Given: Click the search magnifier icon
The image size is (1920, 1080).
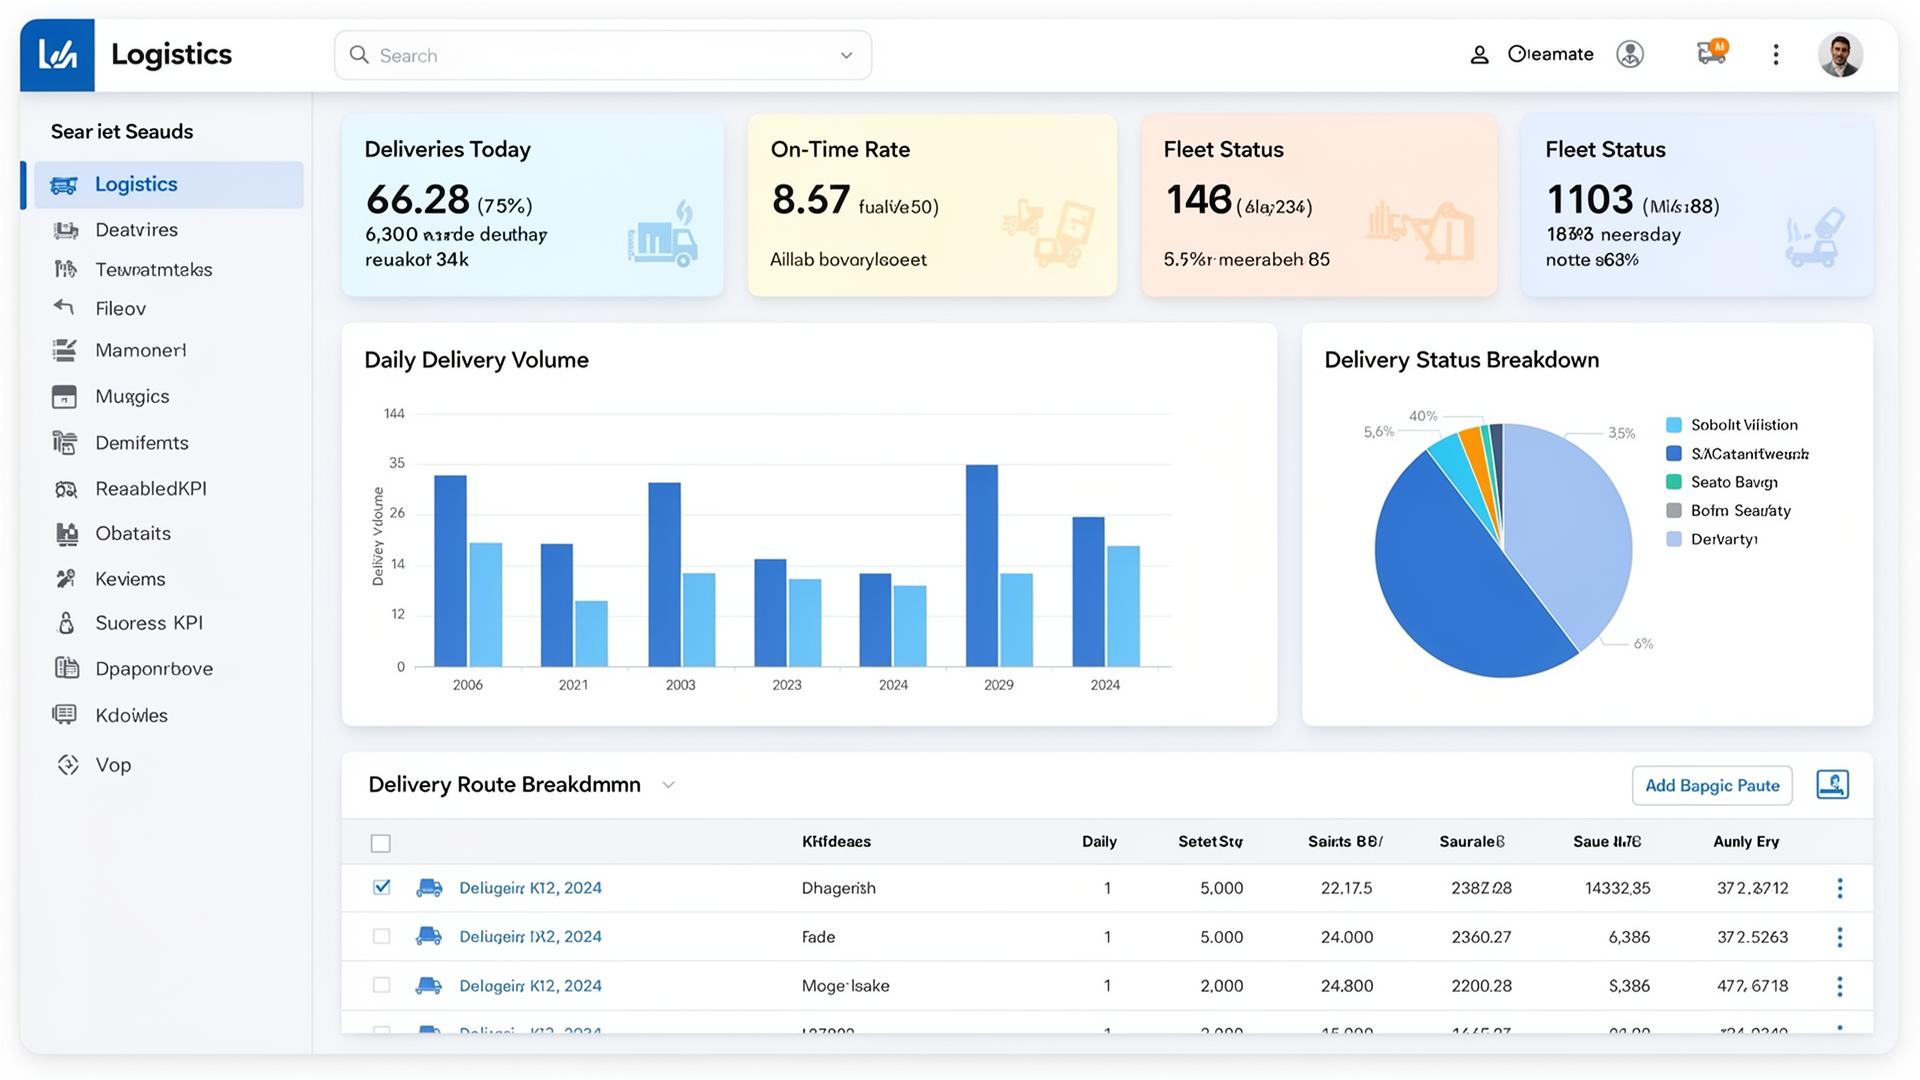Looking at the screenshot, I should click(359, 55).
